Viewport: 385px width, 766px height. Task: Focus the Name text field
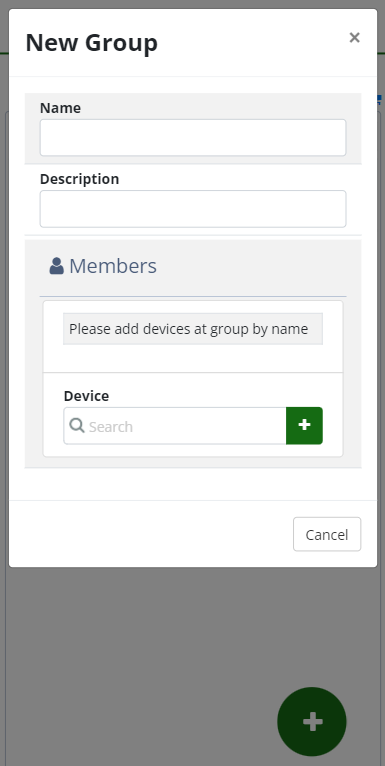(193, 138)
